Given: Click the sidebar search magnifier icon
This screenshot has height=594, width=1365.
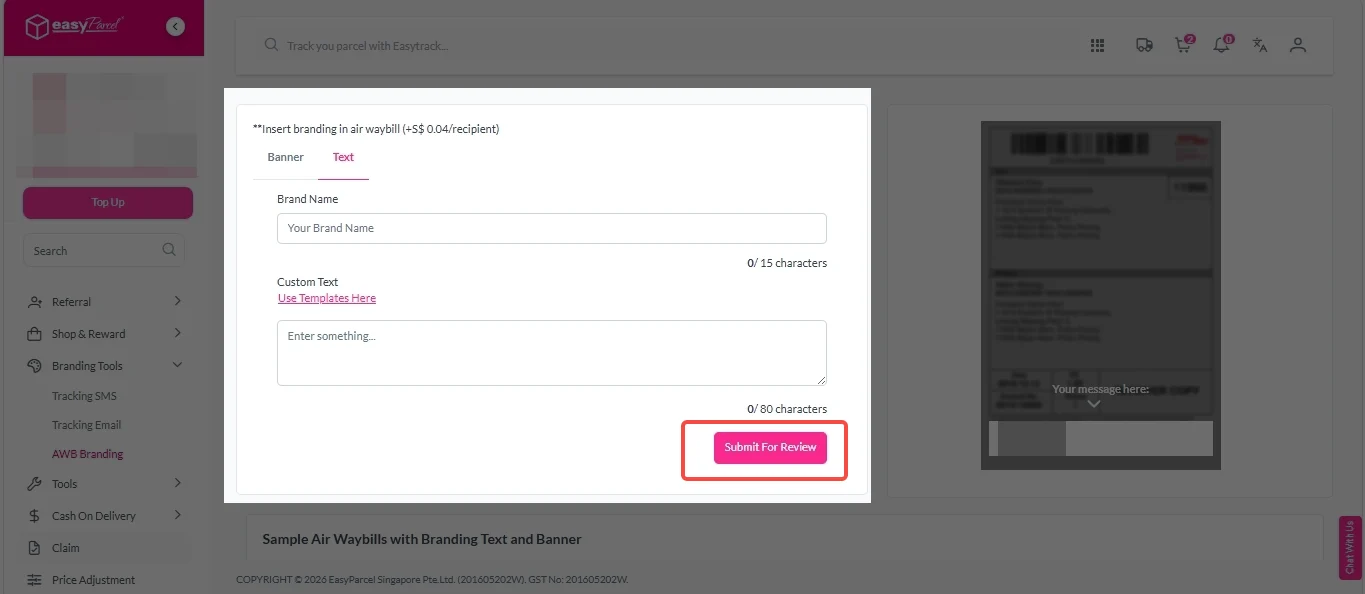Looking at the screenshot, I should point(168,250).
